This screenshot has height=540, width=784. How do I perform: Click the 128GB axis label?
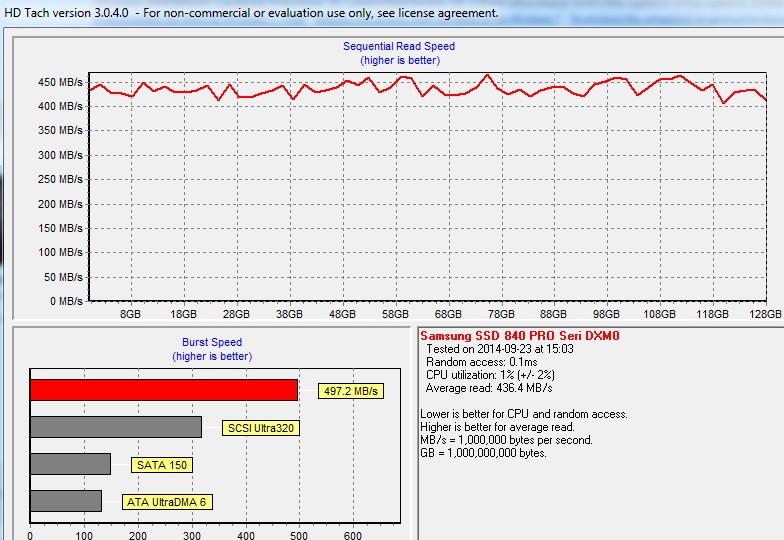tap(765, 314)
